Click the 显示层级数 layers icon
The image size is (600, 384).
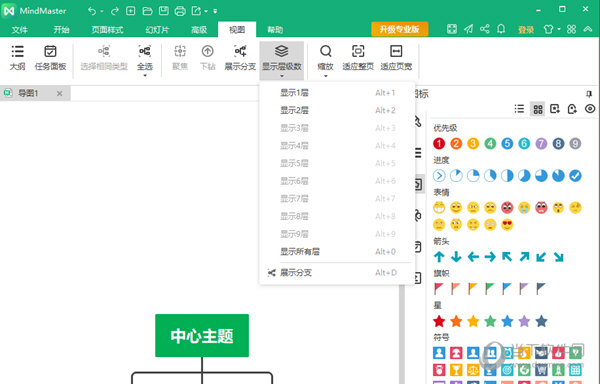[282, 51]
